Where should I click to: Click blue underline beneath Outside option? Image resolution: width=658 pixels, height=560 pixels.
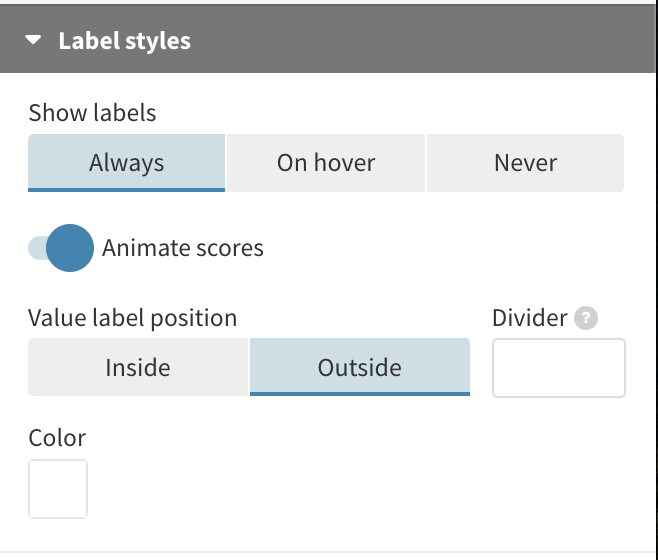click(x=359, y=393)
